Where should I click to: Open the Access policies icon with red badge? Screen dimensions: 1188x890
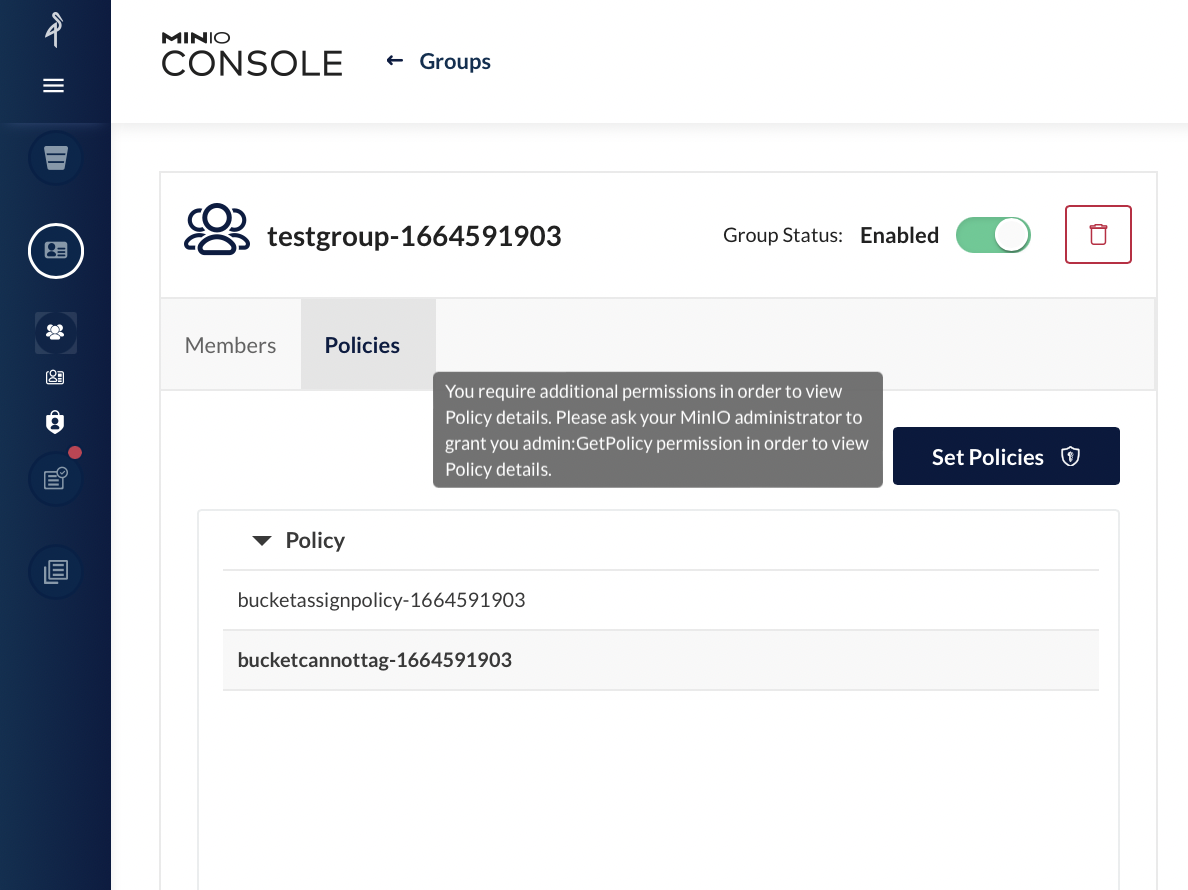pos(55,479)
